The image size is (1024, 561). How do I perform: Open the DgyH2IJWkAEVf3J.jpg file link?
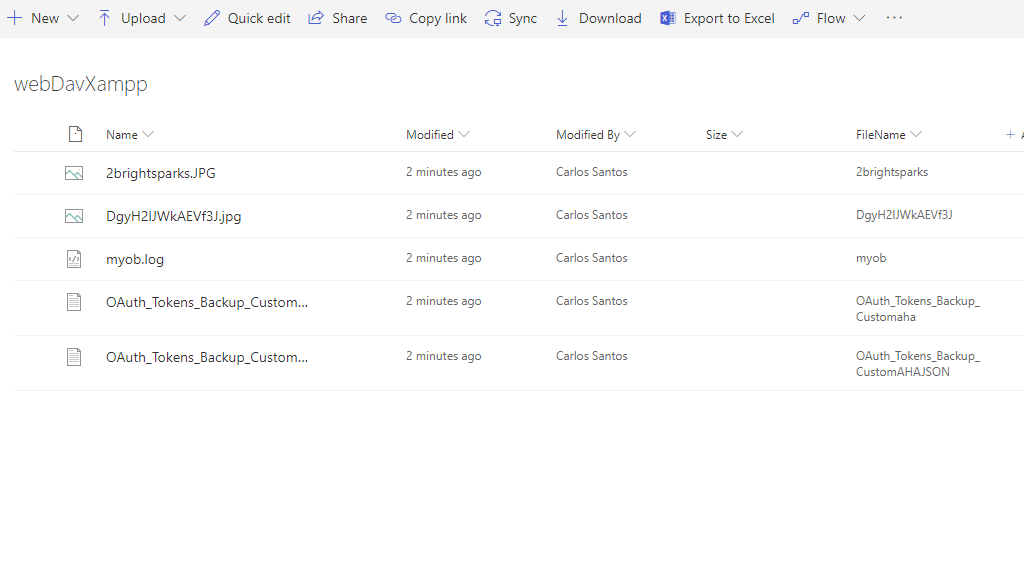173,216
